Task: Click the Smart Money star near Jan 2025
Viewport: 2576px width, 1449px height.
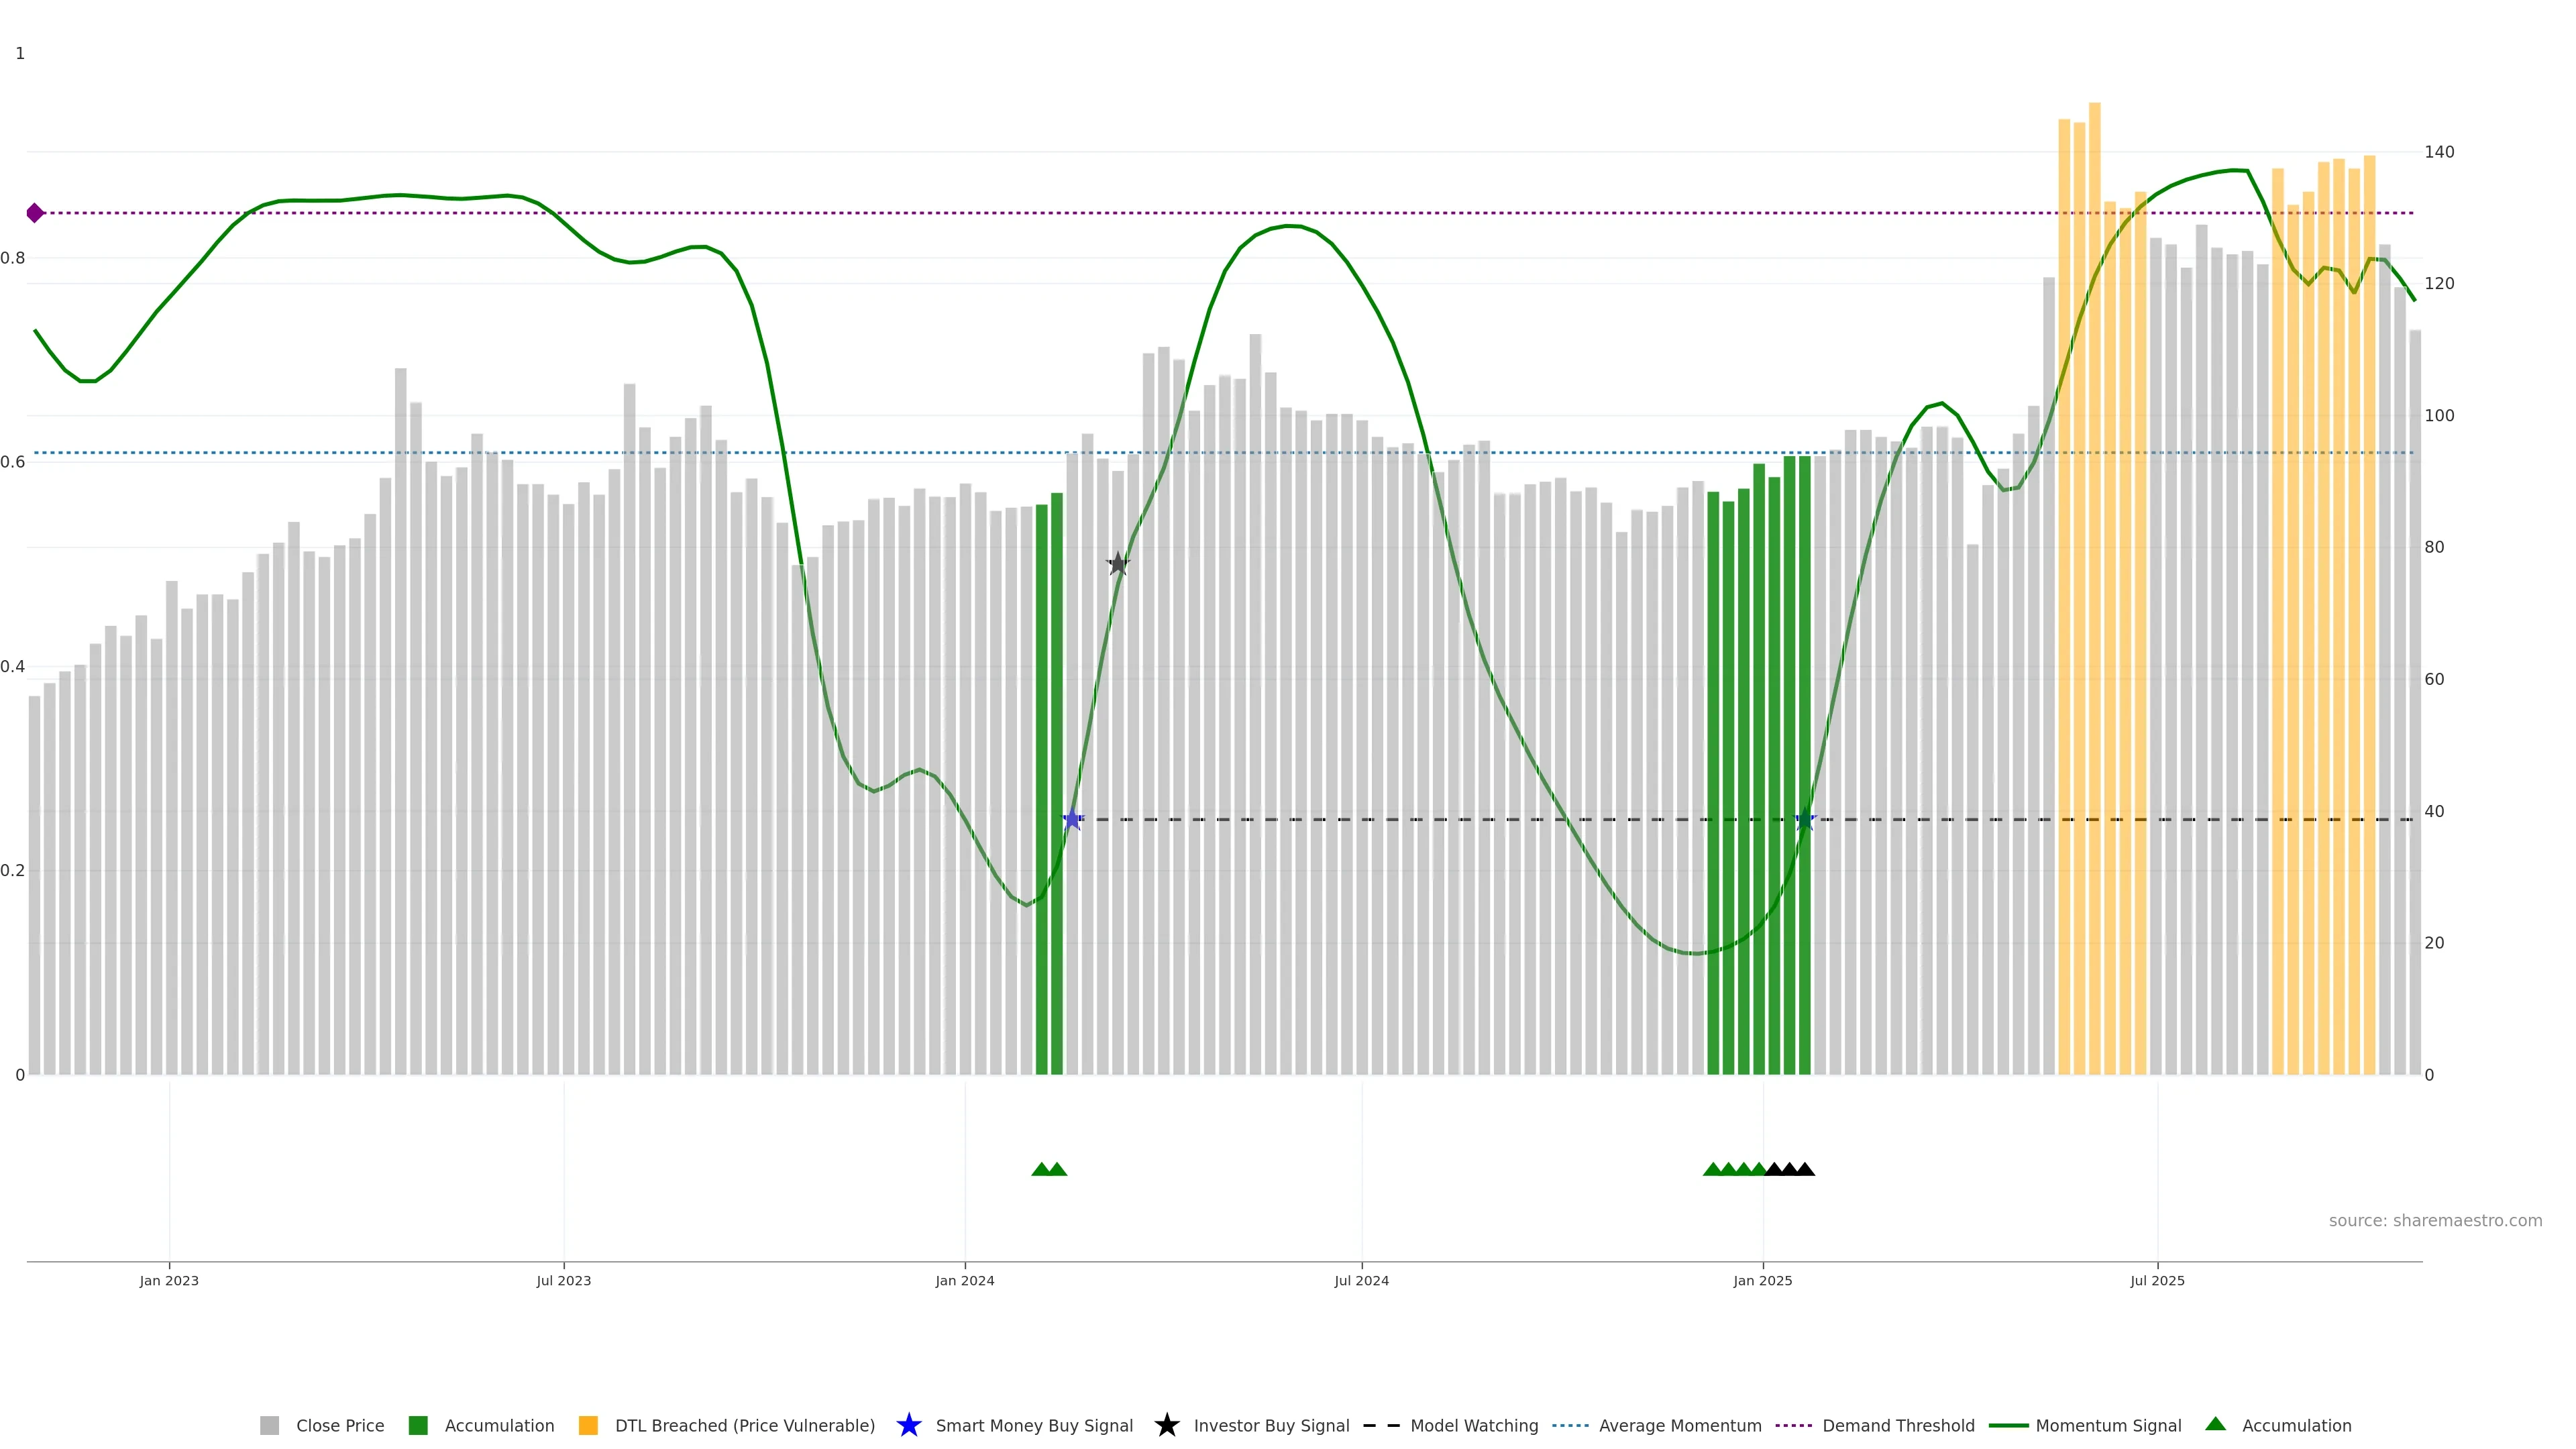Action: 1804,820
